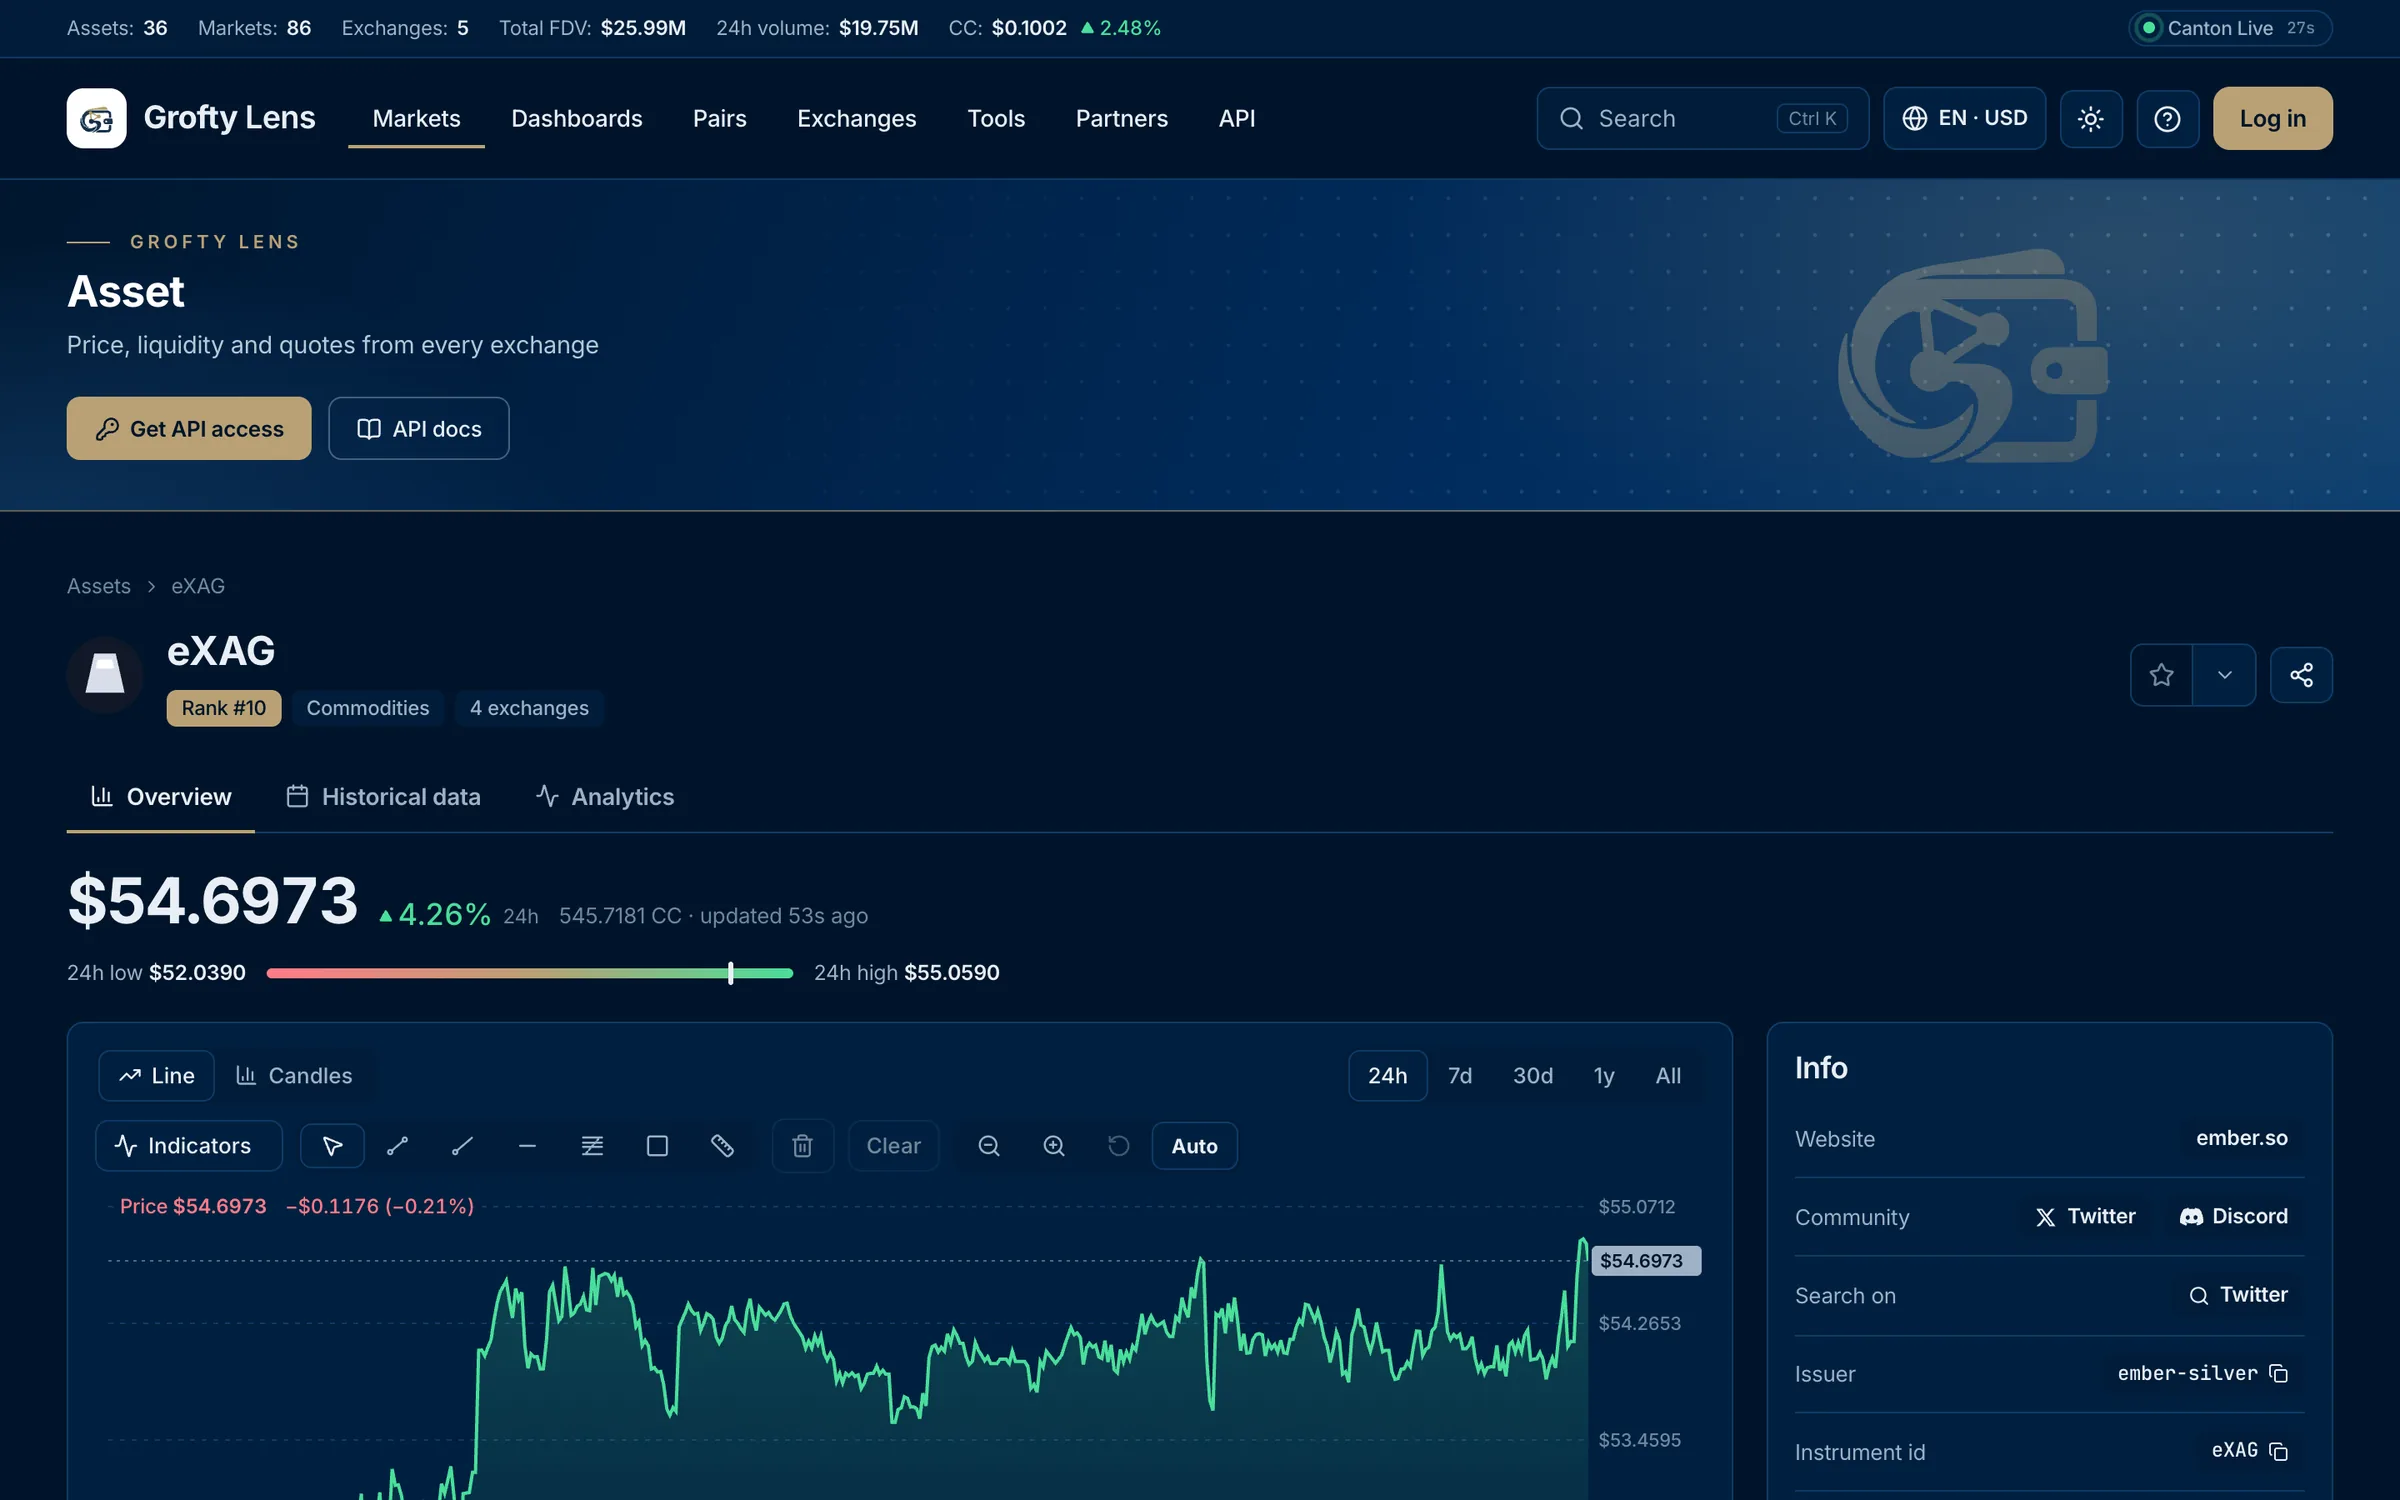Switch chart to Line mode
Image resolution: width=2400 pixels, height=1500 pixels.
pyautogui.click(x=156, y=1076)
